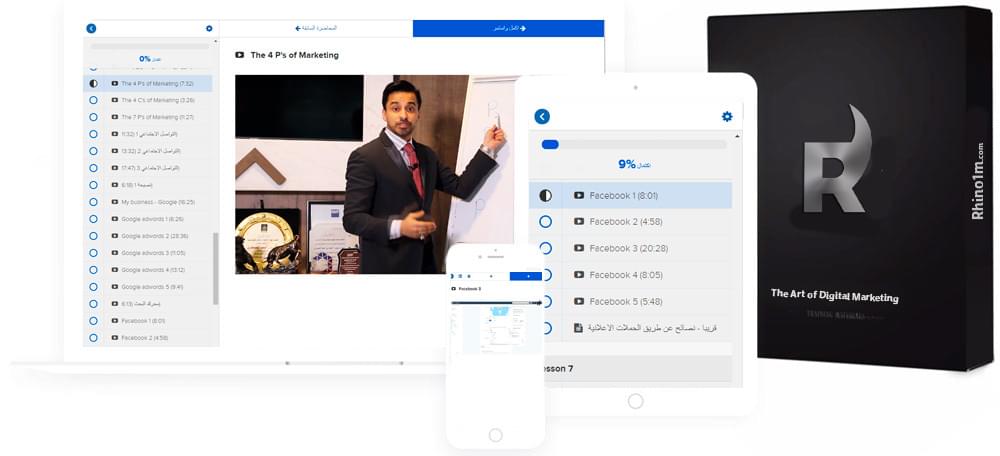Click The 4 P's of Marketing heading text
The height and width of the screenshot is (456, 1000).
(x=295, y=55)
